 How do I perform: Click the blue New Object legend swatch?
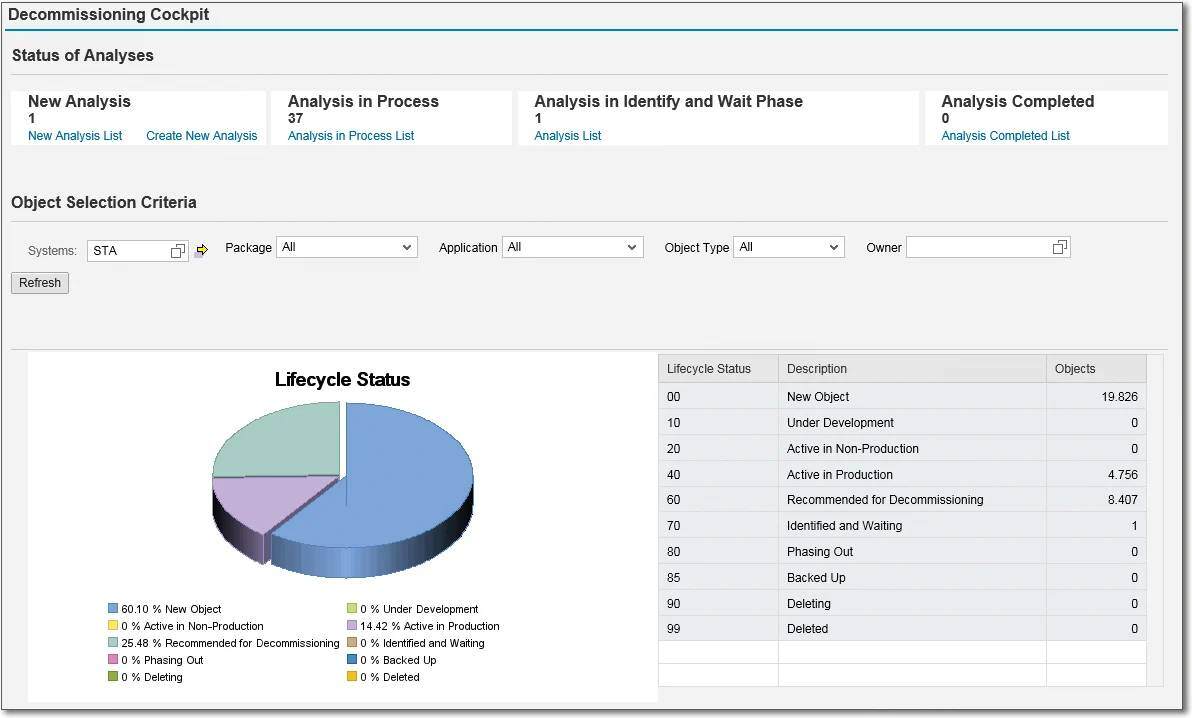coord(112,608)
